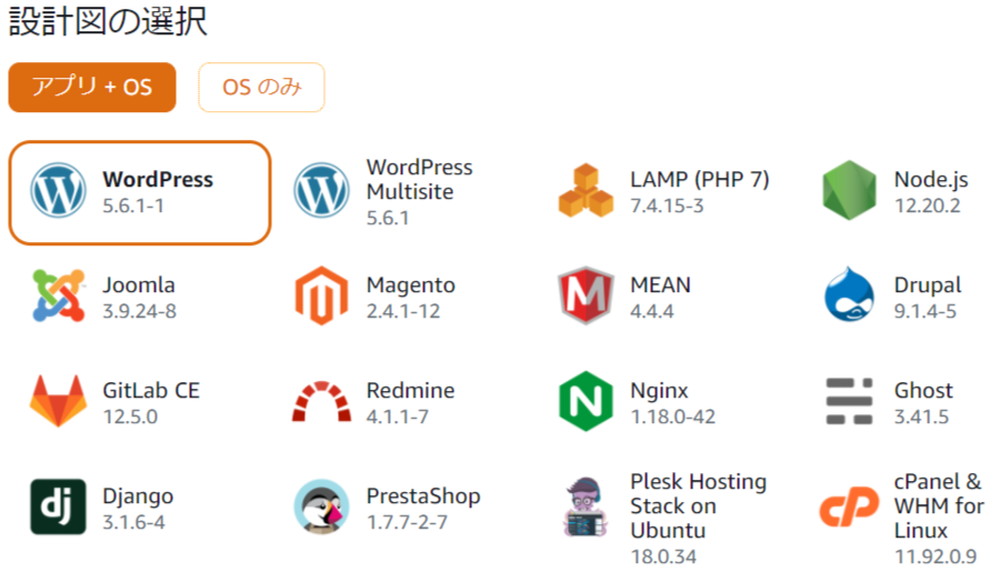
Task: Click the LAMP (PHP 7) orange cubes icon
Action: point(585,190)
